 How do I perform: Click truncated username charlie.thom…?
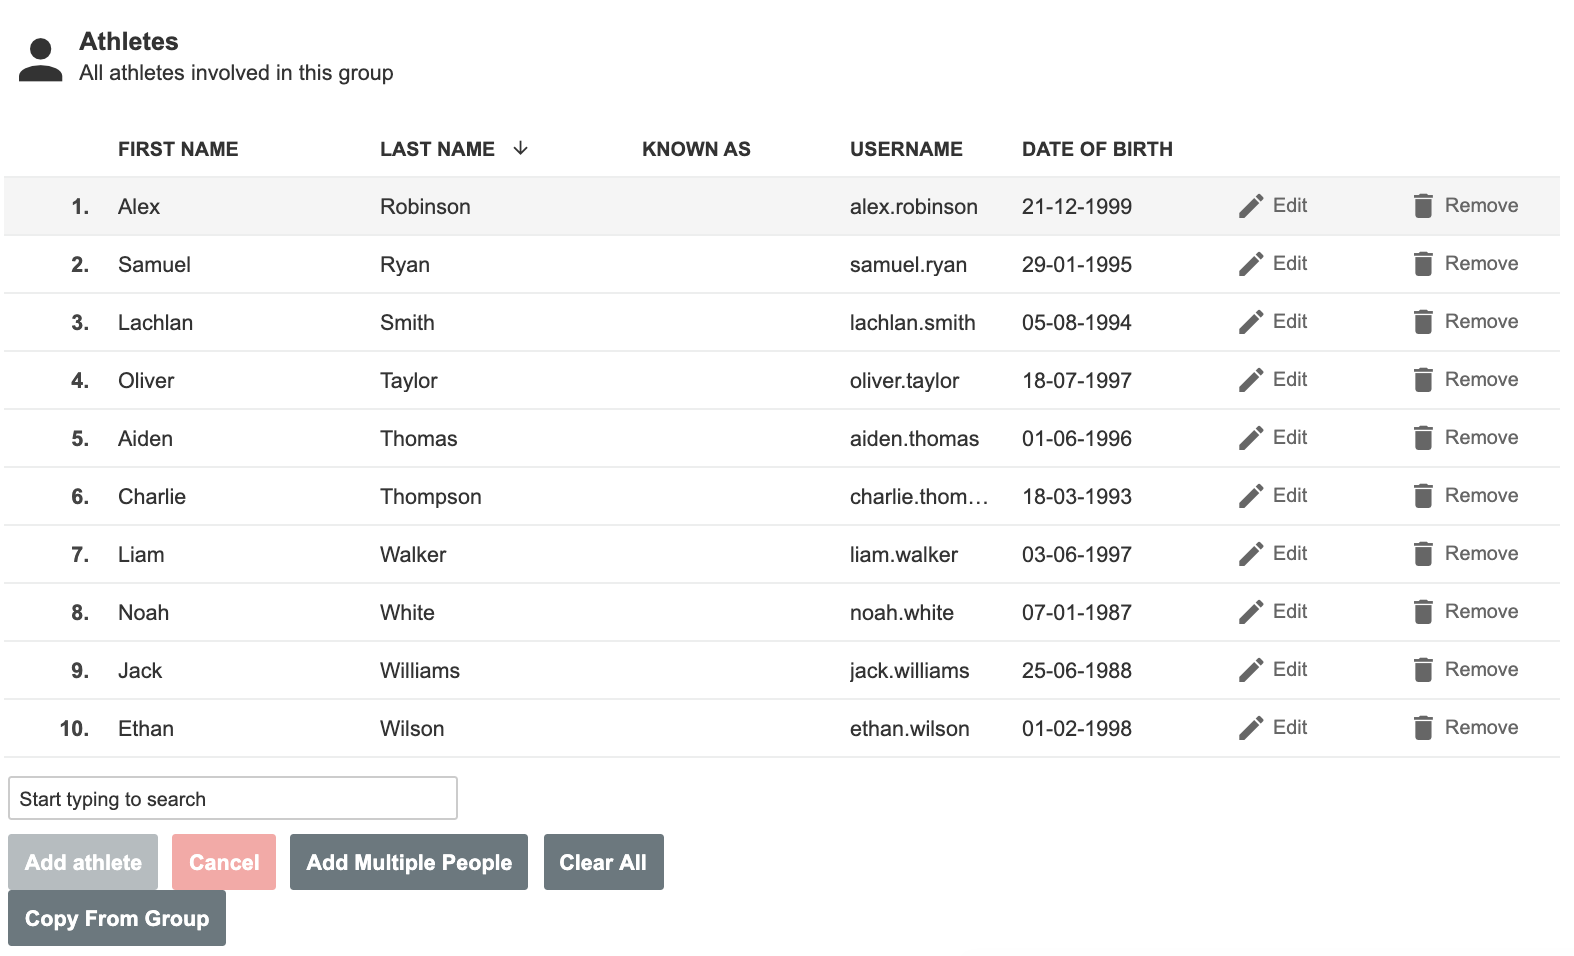pos(919,497)
